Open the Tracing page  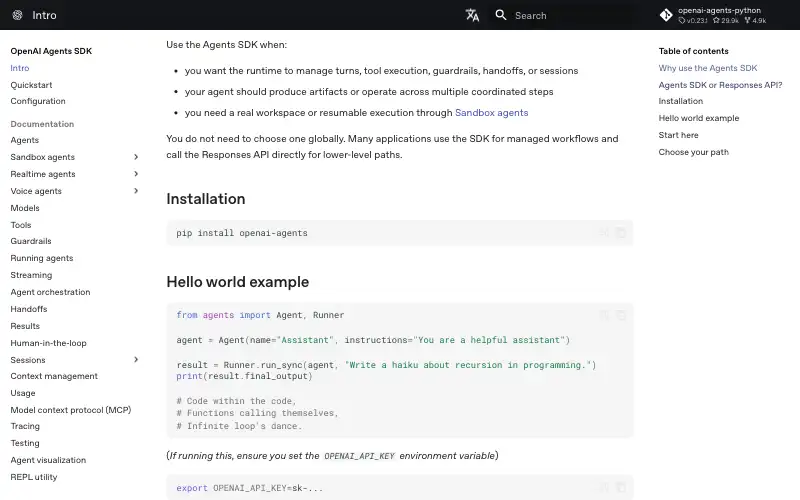[x=25, y=426]
